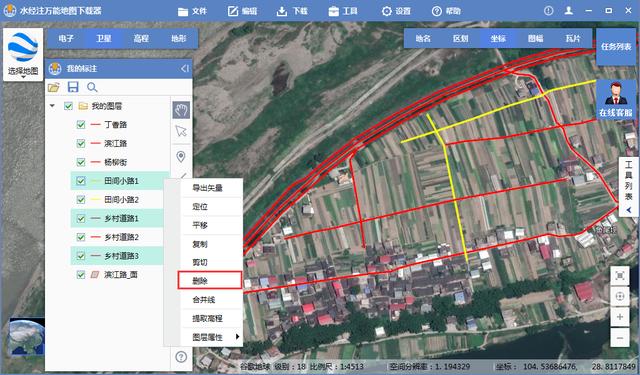This screenshot has height=375, width=640.
Task: Toggle the 图幅 overlay tab
Action: pyautogui.click(x=536, y=39)
